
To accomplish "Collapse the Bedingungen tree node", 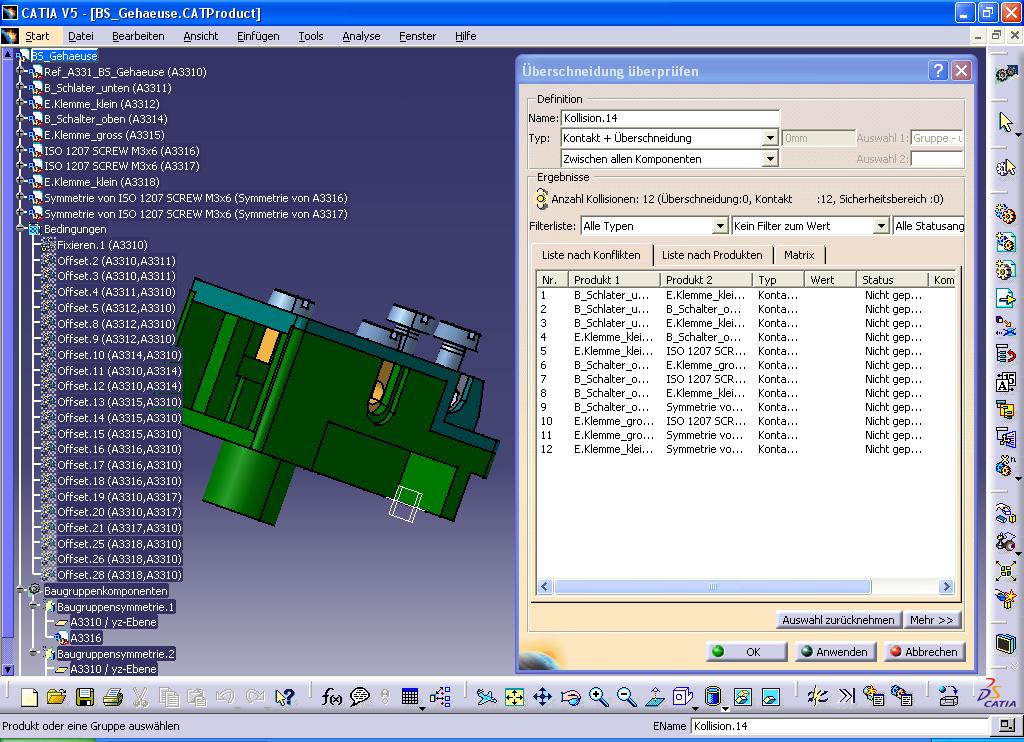I will point(21,229).
